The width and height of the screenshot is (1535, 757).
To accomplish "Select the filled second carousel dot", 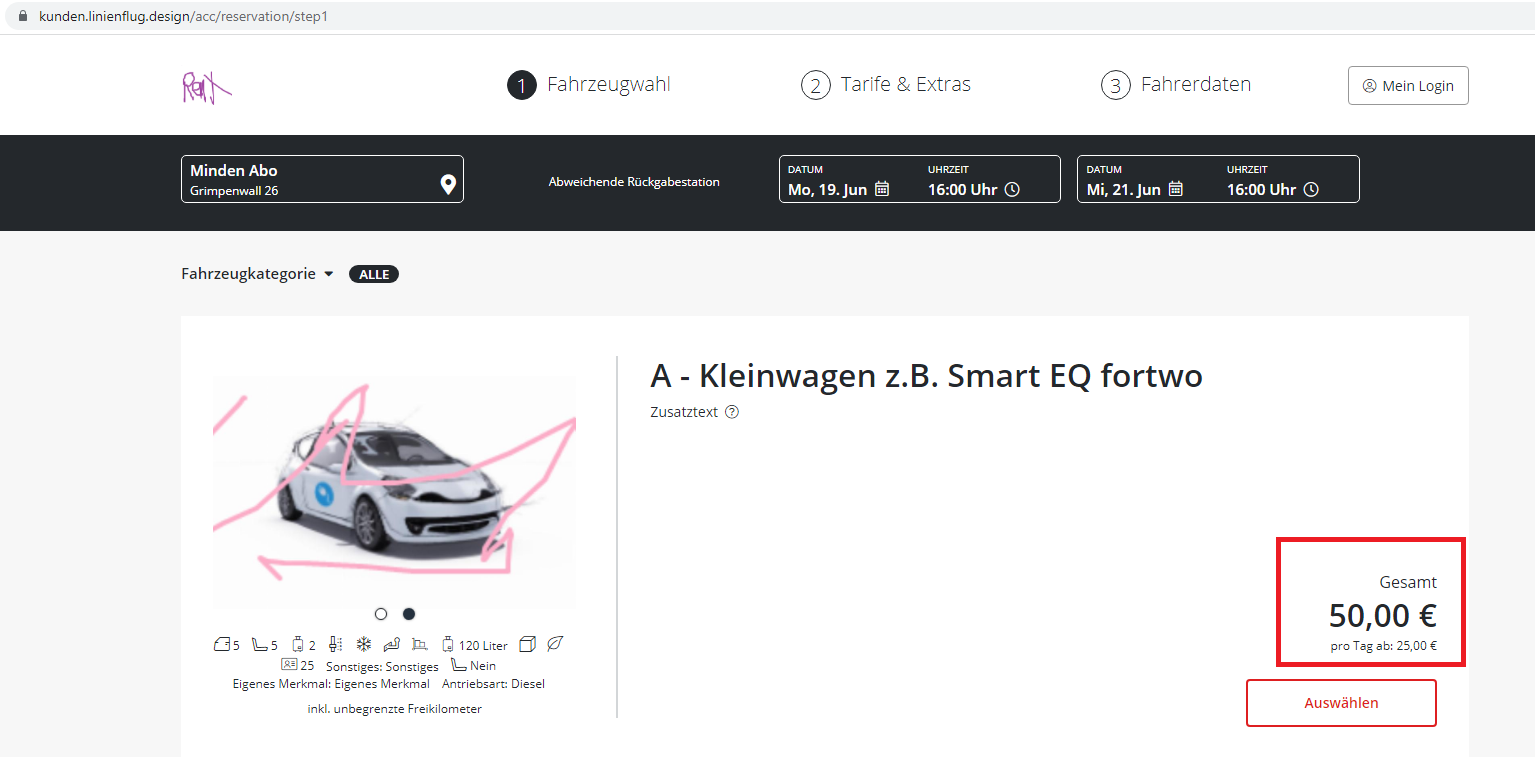I will (x=409, y=614).
